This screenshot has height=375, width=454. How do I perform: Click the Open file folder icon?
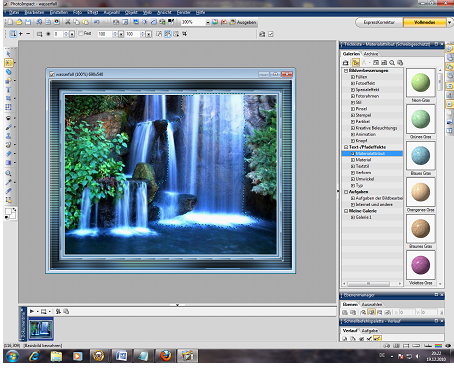[x=19, y=22]
